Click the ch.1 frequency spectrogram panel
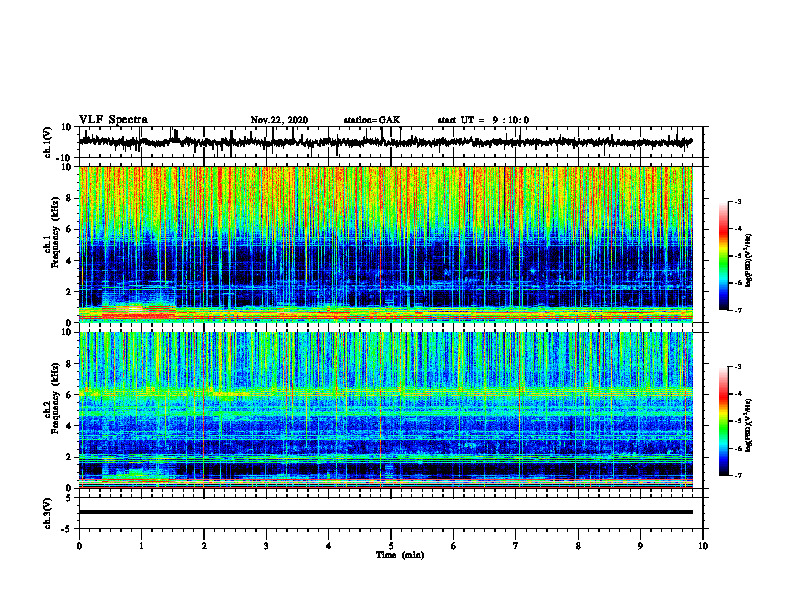The height and width of the screenshot is (612, 792). pyautogui.click(x=386, y=244)
